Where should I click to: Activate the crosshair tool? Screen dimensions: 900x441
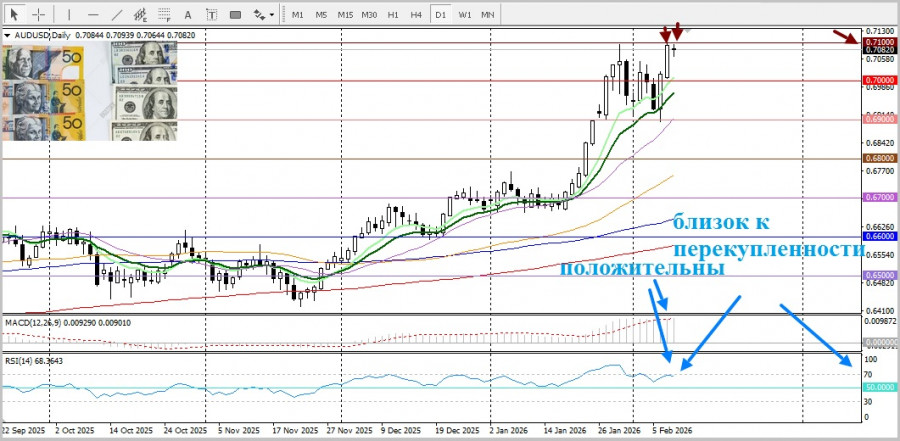[38, 14]
